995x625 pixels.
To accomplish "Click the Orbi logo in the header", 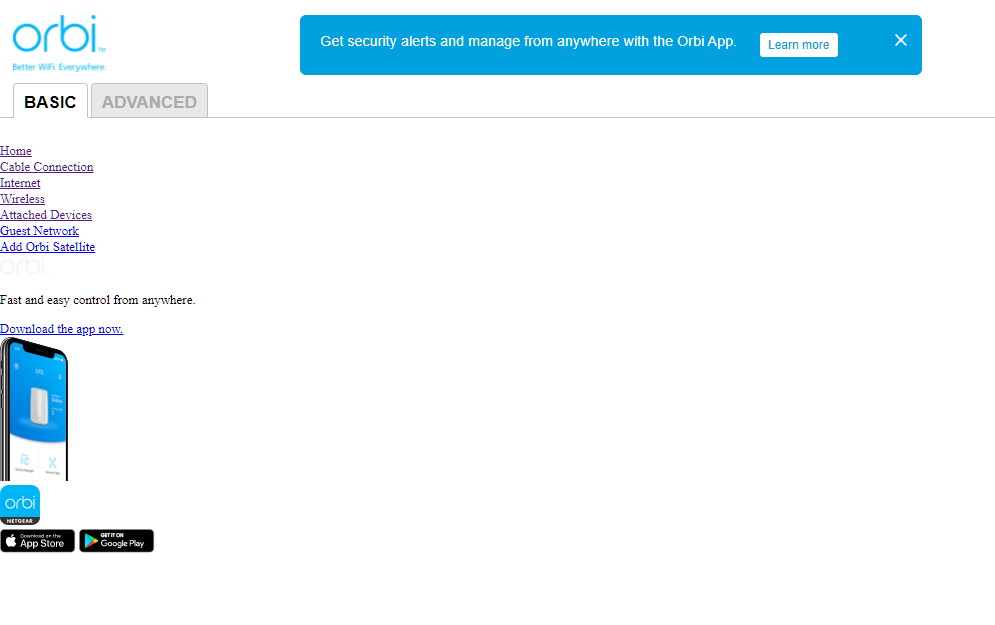I will [59, 43].
